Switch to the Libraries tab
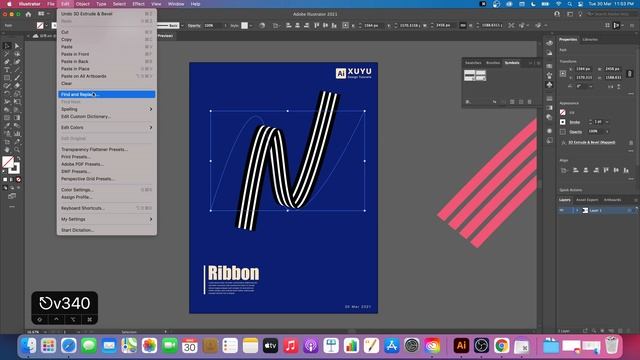 (590, 40)
